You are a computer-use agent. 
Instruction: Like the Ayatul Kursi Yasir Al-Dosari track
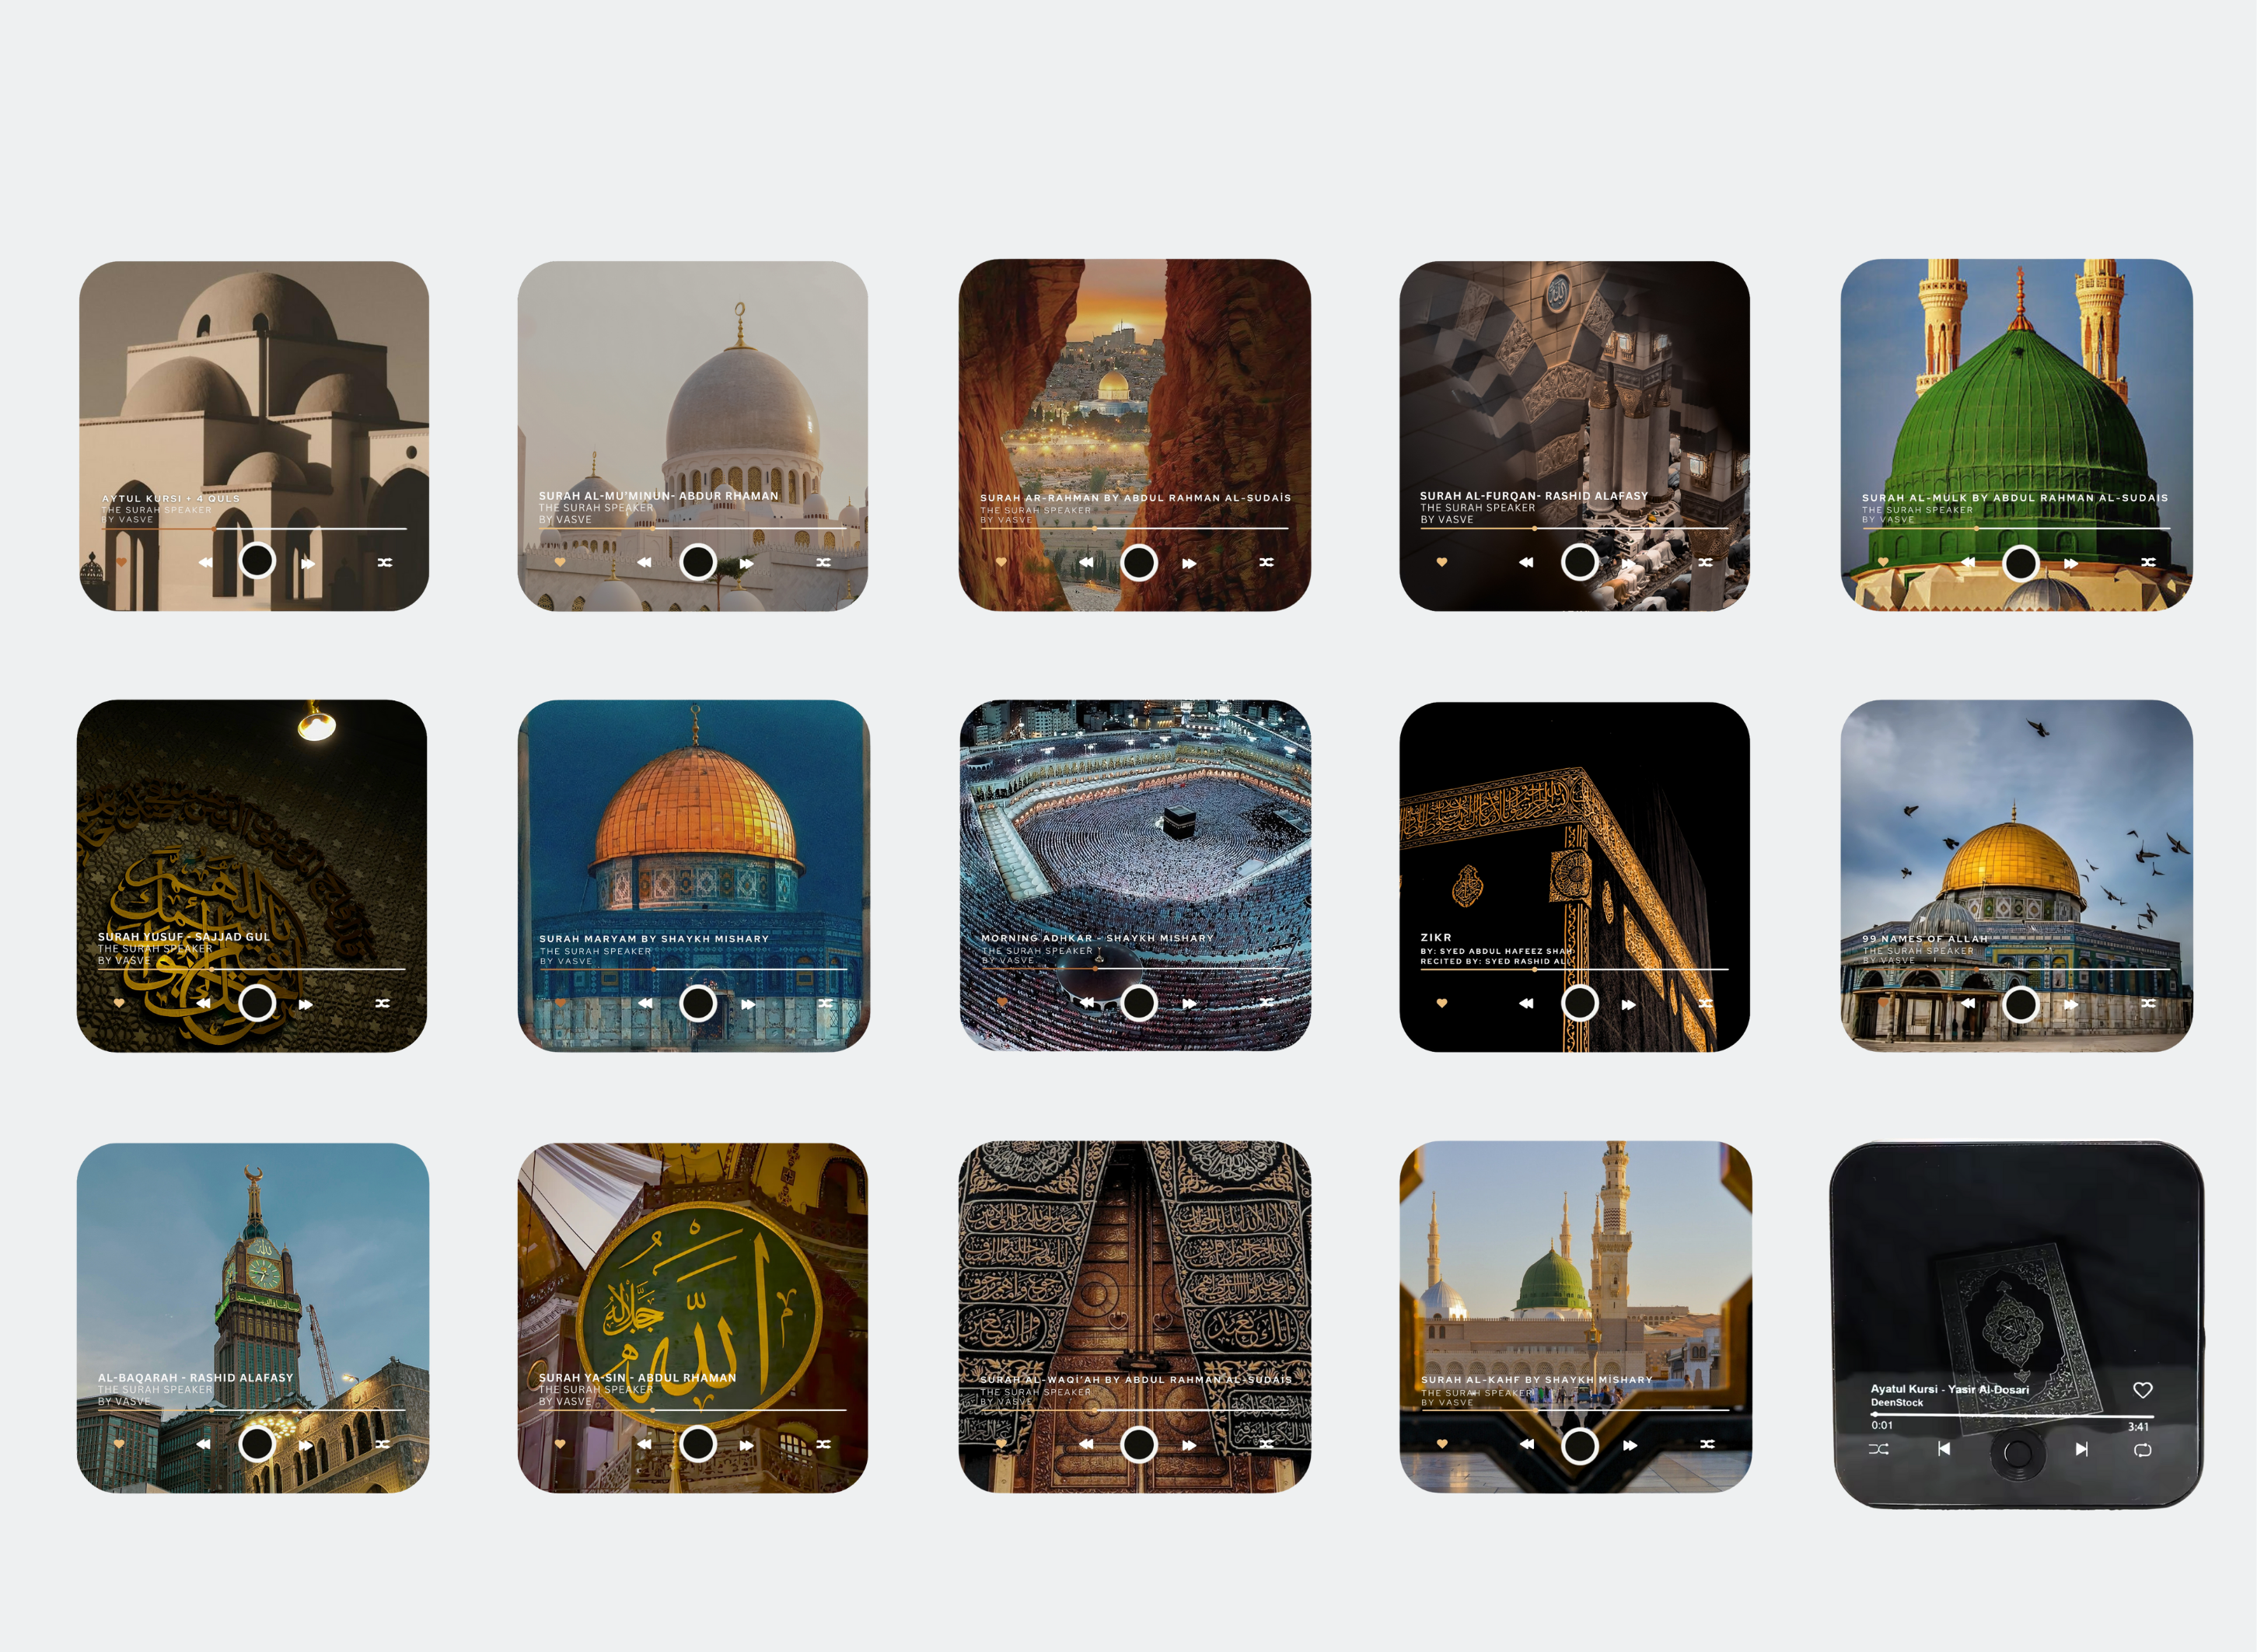pyautogui.click(x=2142, y=1390)
